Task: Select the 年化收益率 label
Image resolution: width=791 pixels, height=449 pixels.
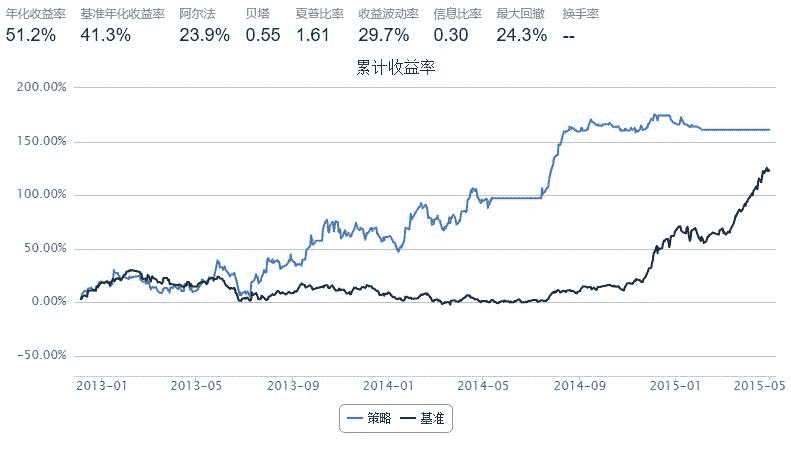Action: (x=36, y=15)
